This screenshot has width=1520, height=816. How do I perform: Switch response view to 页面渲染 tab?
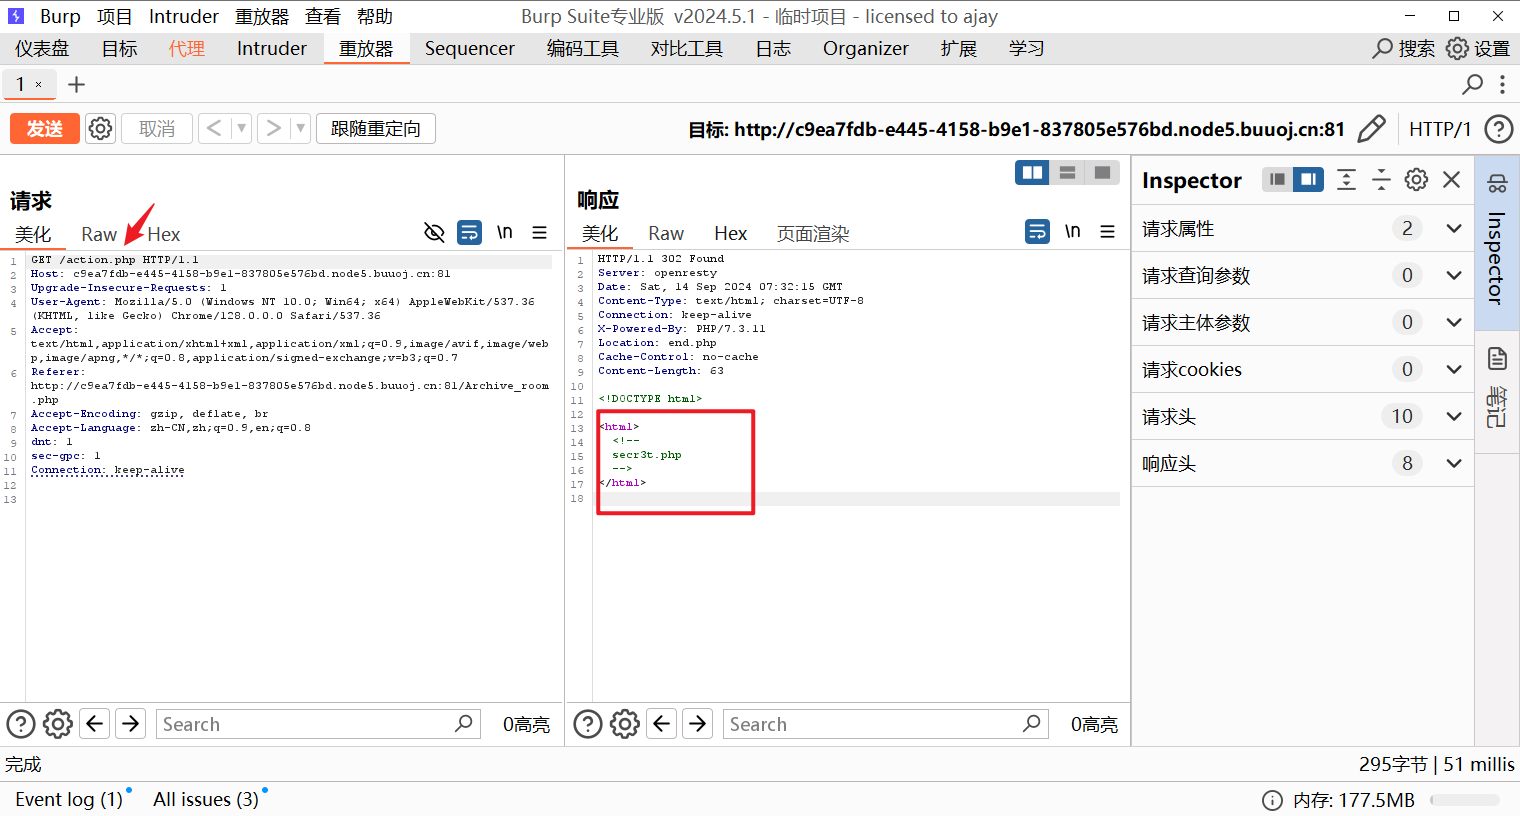[812, 234]
